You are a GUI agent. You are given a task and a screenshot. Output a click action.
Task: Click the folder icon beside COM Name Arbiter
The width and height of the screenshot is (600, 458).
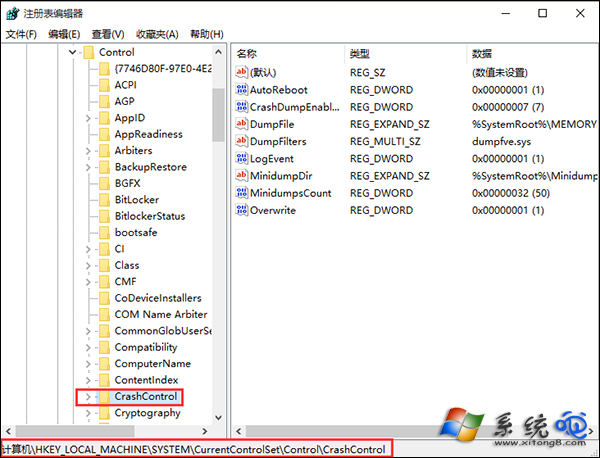click(x=104, y=315)
